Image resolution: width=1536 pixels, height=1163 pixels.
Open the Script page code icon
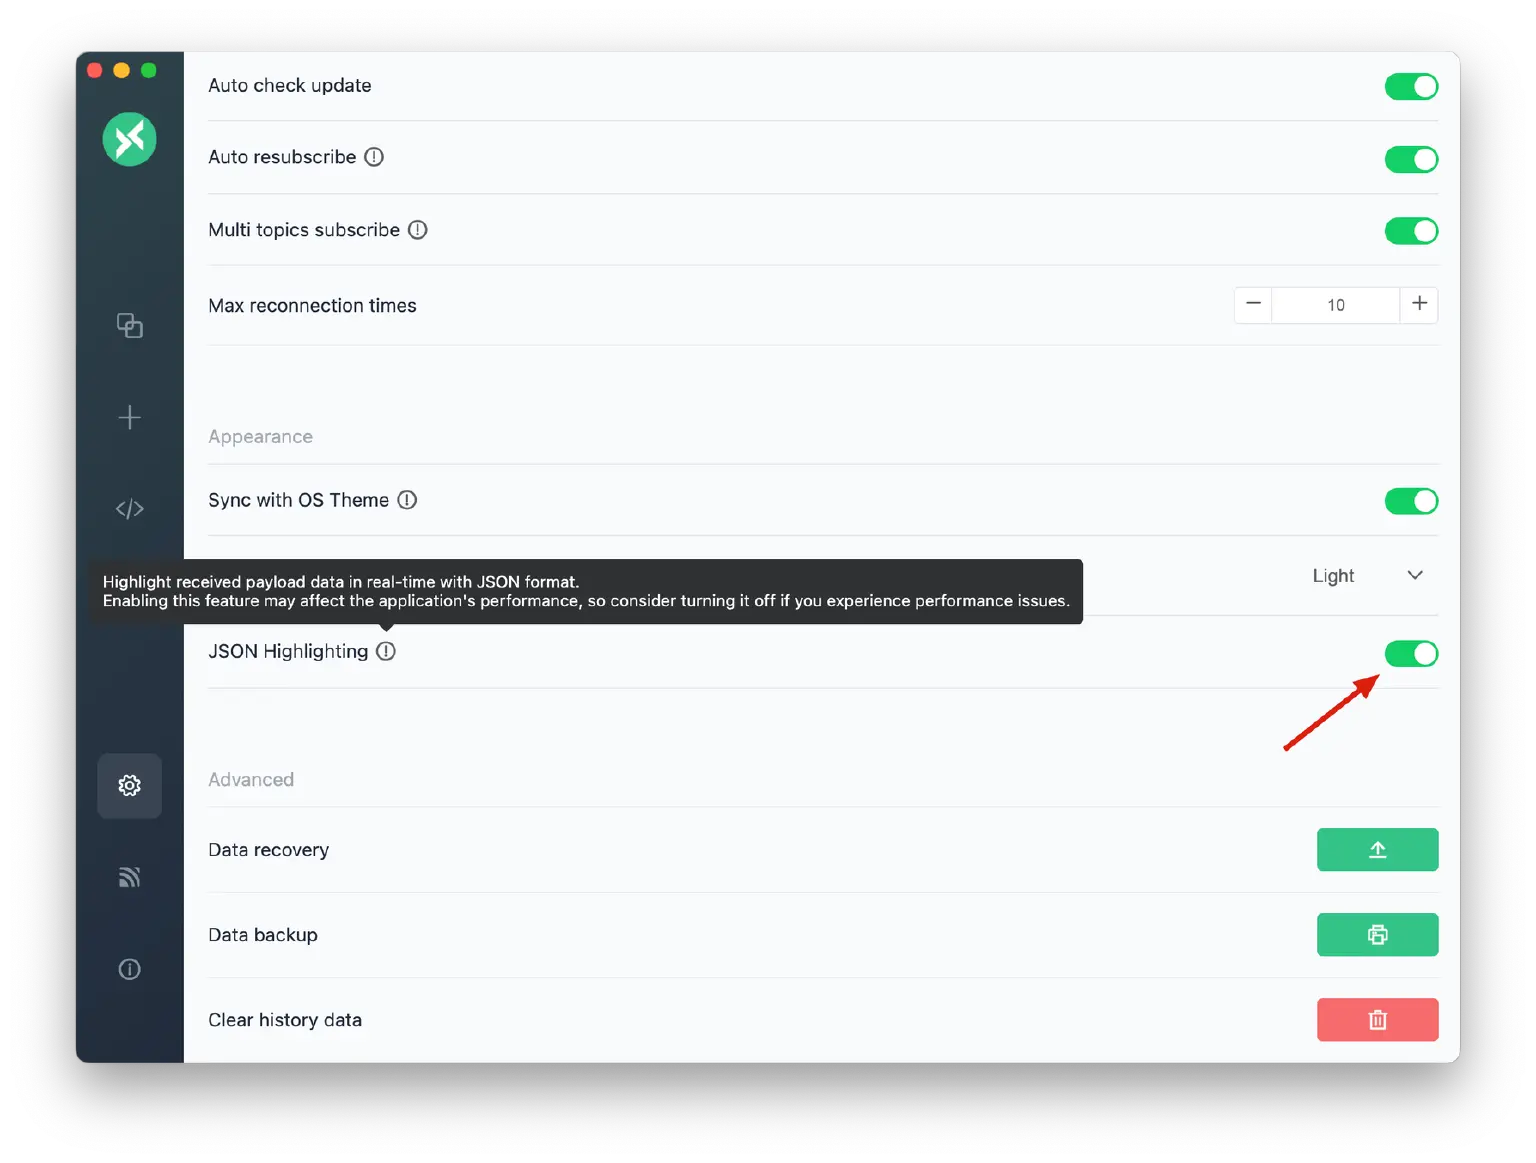[129, 509]
